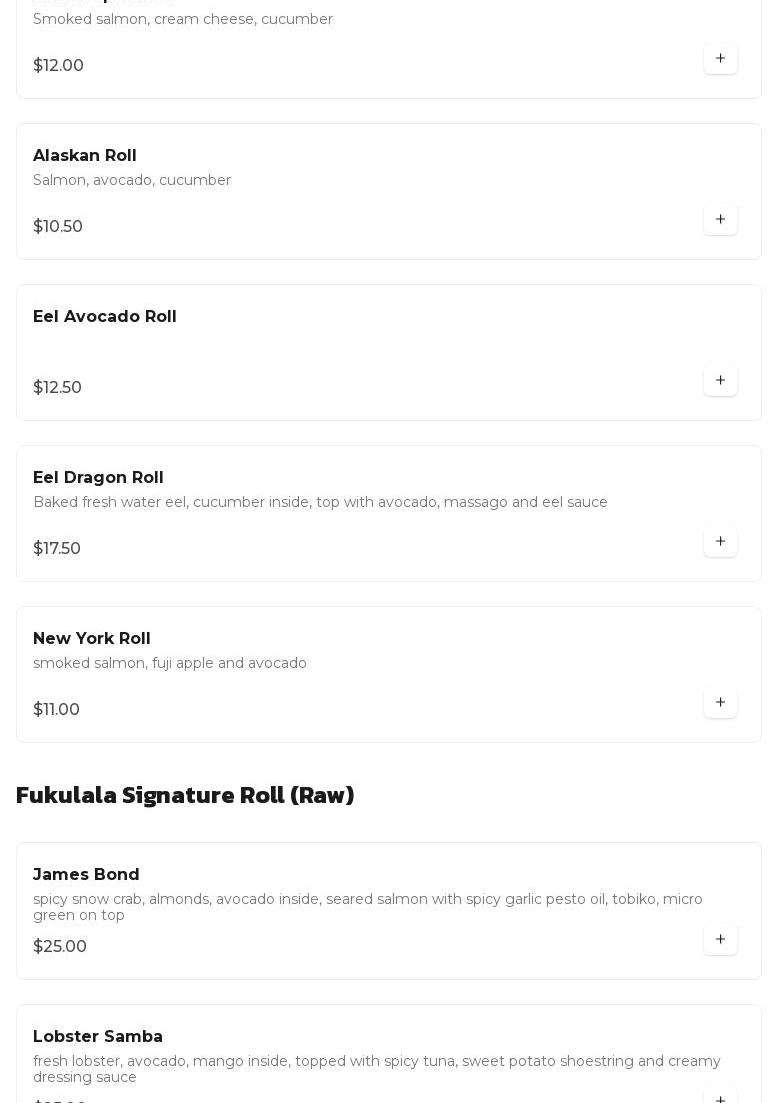
Task: Click the $10.50 Alaskan Roll price
Action: (x=58, y=227)
